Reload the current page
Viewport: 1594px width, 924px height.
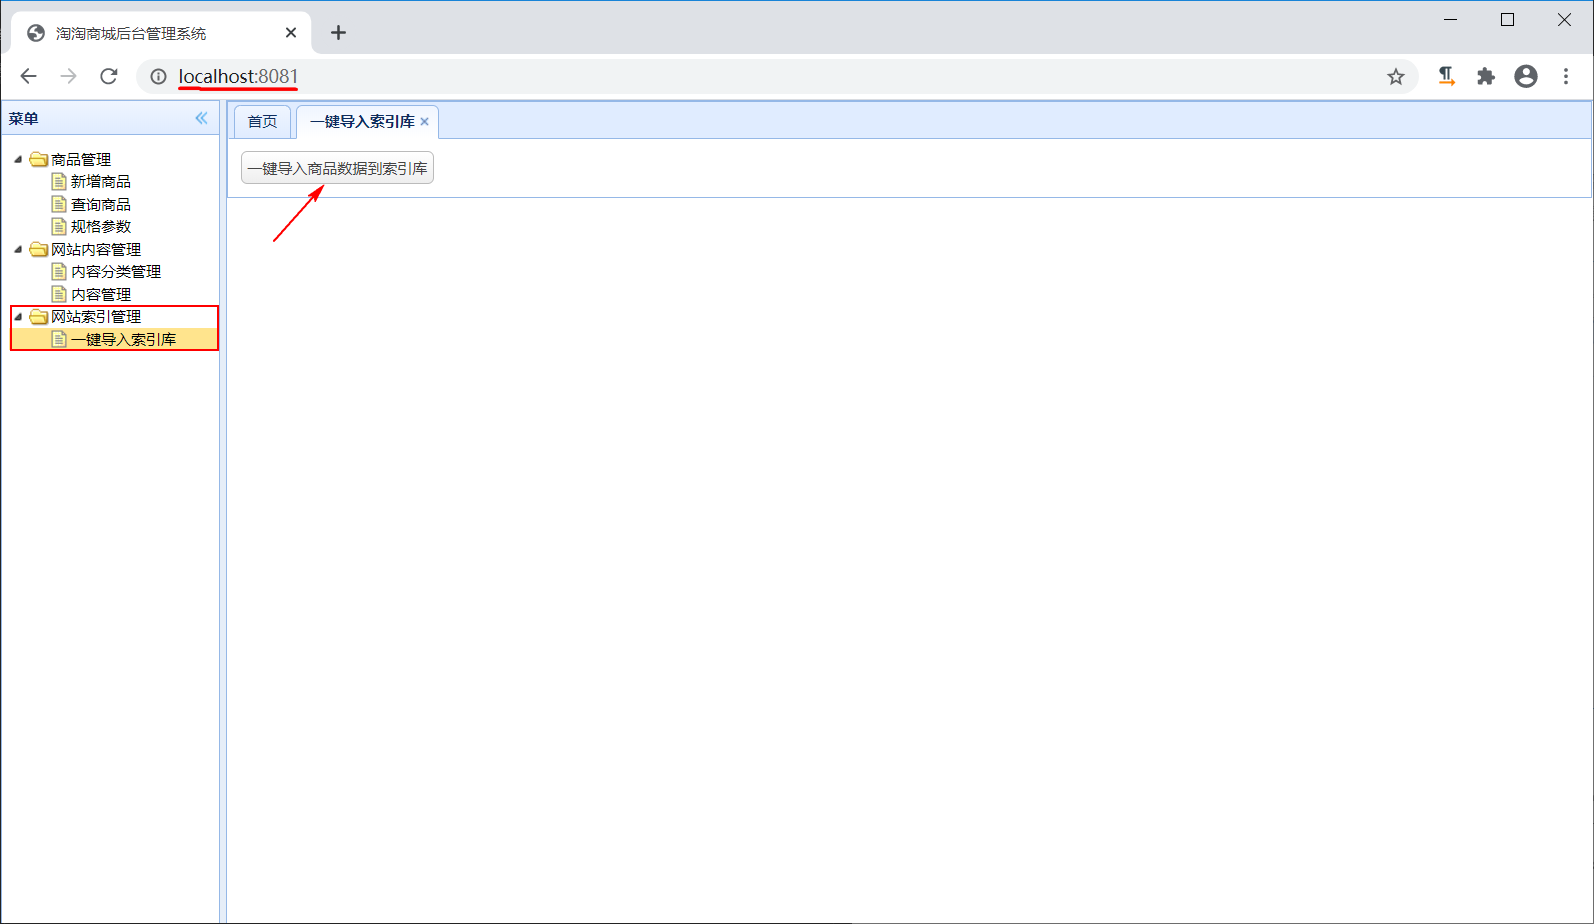click(109, 76)
